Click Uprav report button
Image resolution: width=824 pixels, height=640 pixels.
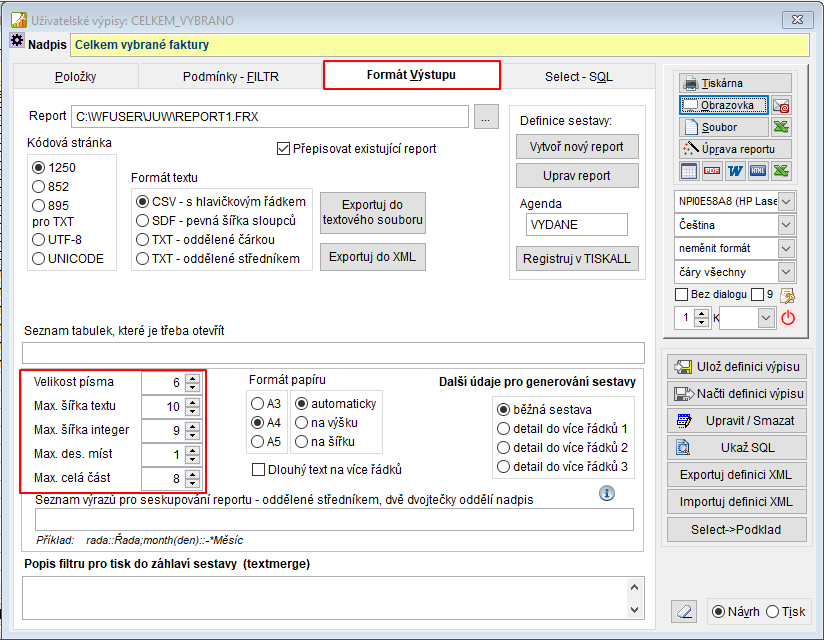(x=577, y=176)
